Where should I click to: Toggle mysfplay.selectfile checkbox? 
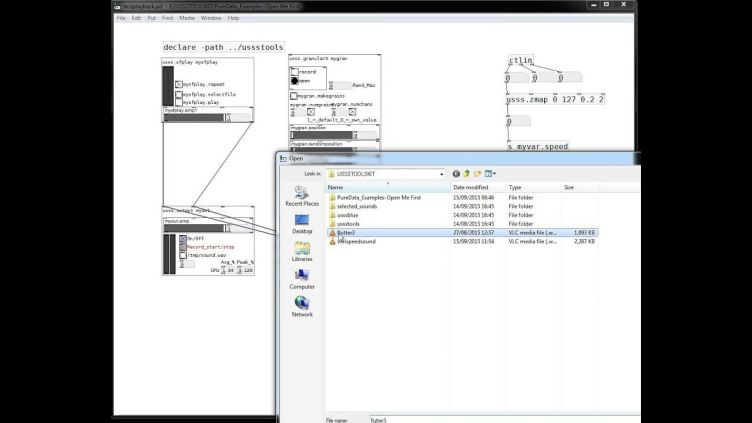tap(178, 94)
